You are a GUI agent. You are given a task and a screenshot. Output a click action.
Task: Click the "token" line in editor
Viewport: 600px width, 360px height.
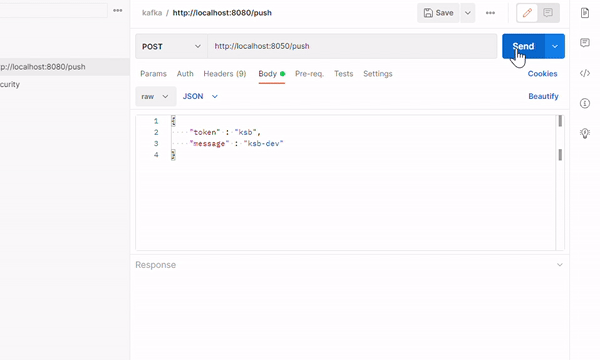225,132
